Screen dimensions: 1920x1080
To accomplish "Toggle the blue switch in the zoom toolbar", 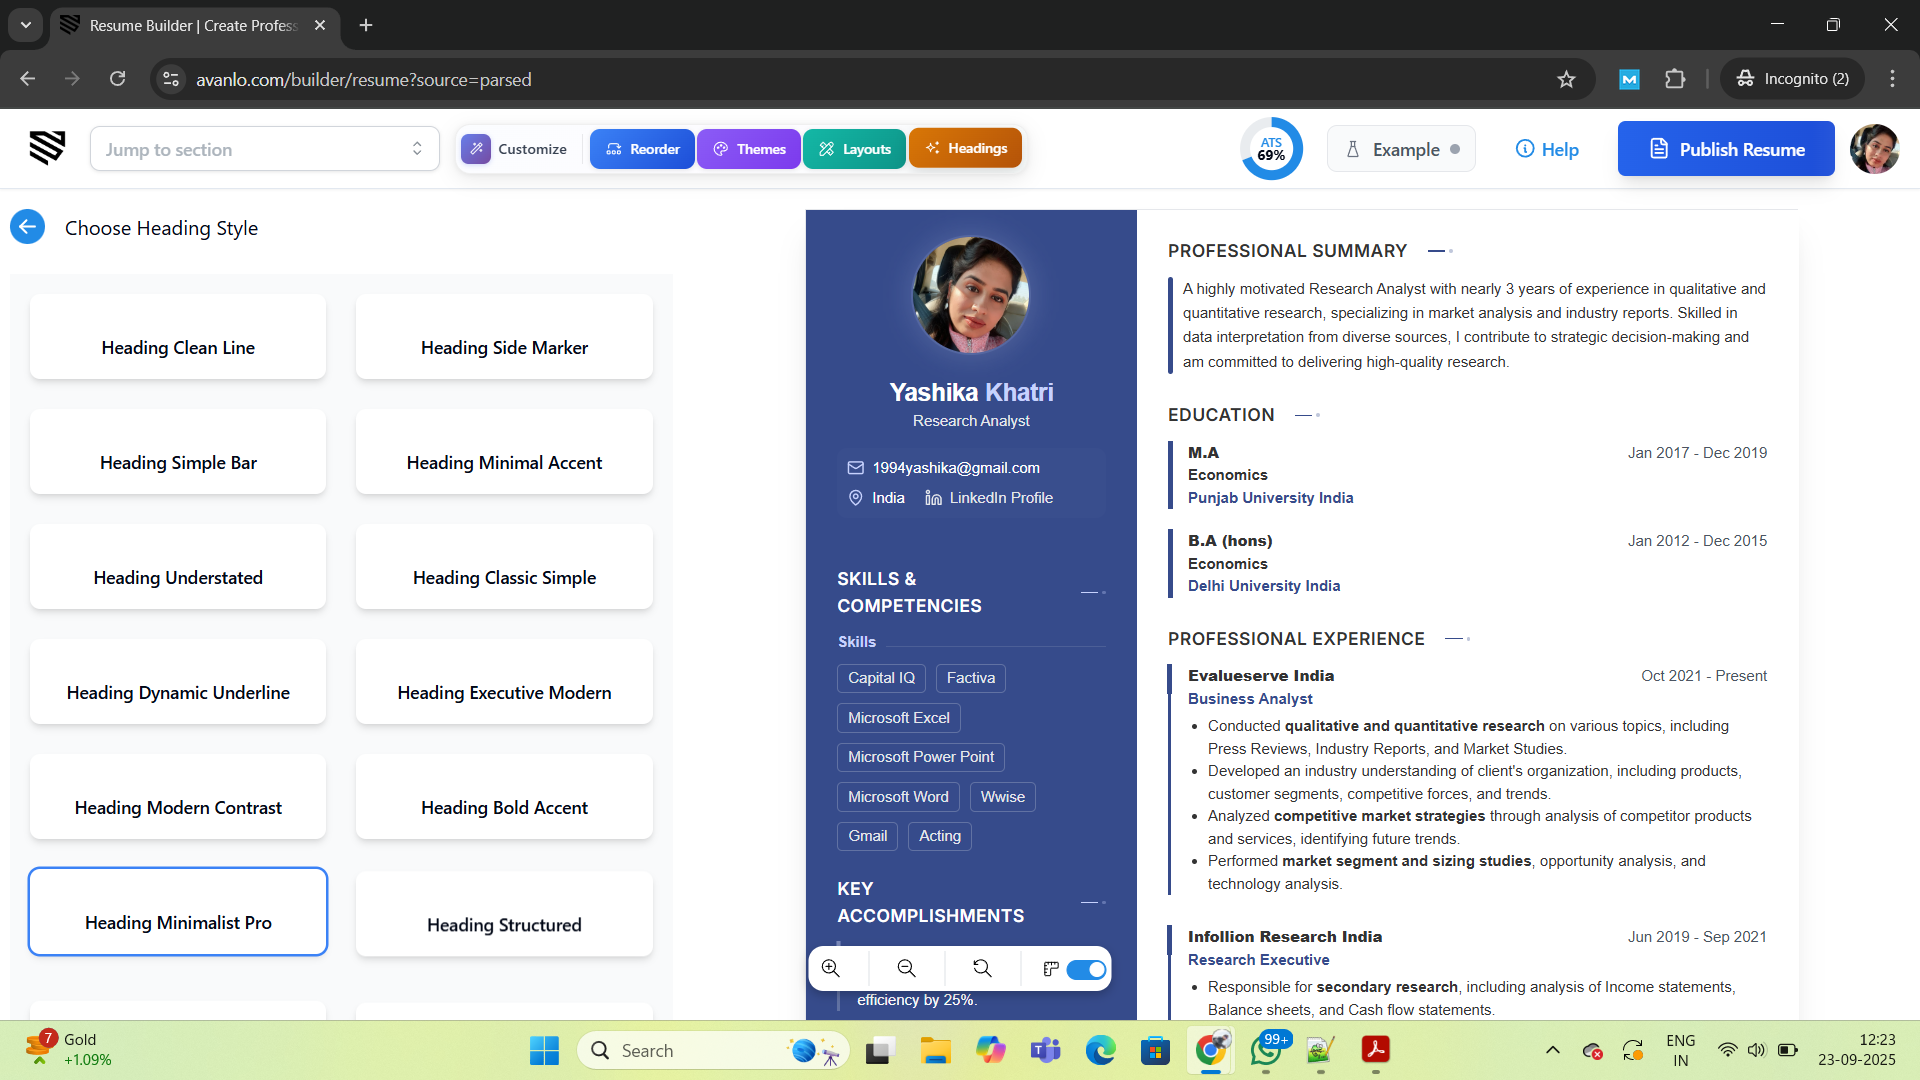I will [1086, 969].
